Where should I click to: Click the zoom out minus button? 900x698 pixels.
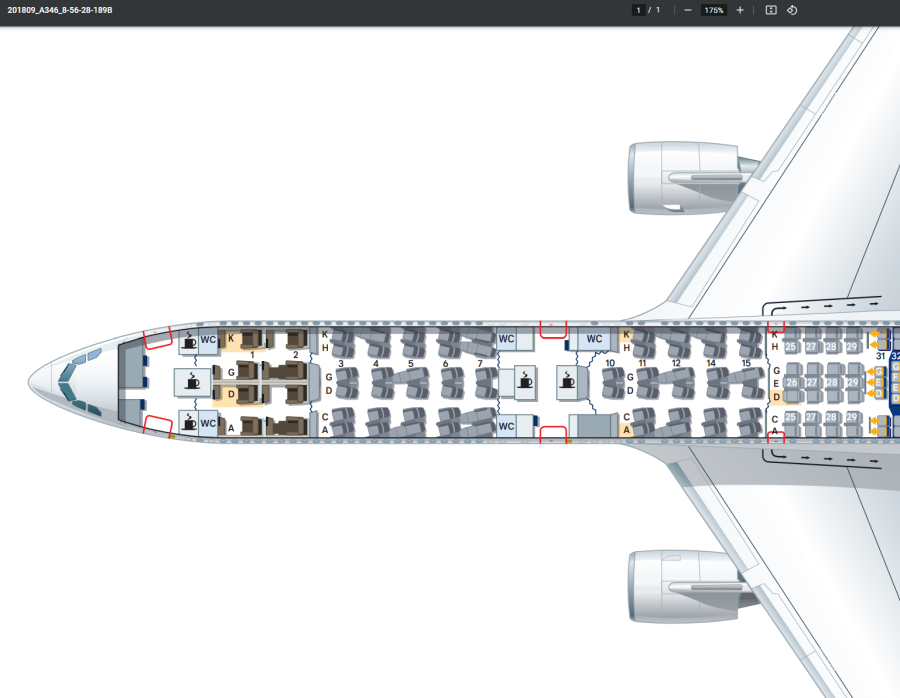(688, 10)
